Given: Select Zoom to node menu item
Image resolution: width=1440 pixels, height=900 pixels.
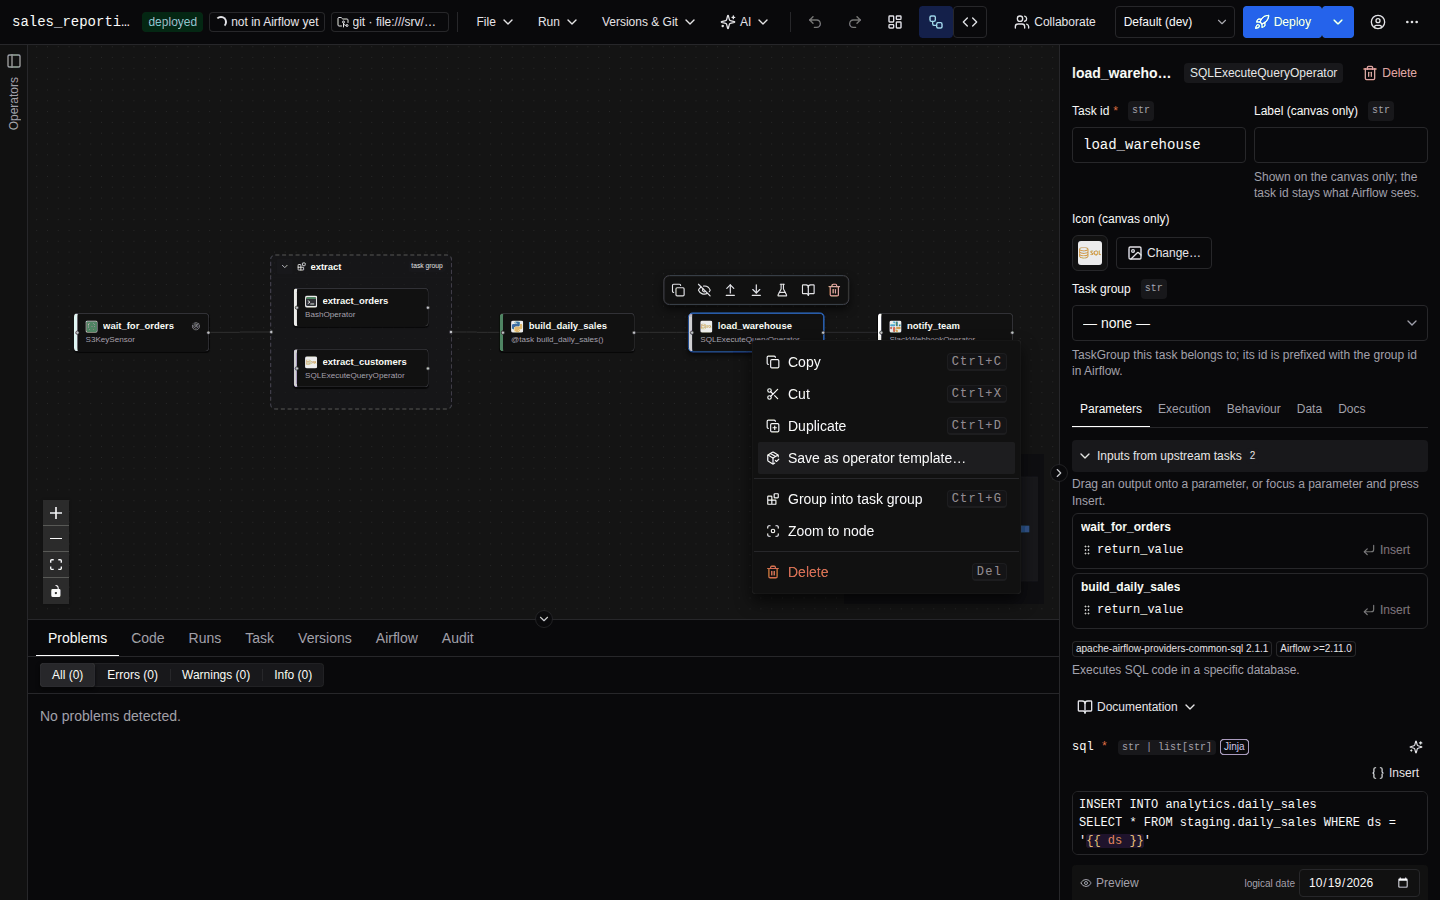Looking at the screenshot, I should point(886,531).
